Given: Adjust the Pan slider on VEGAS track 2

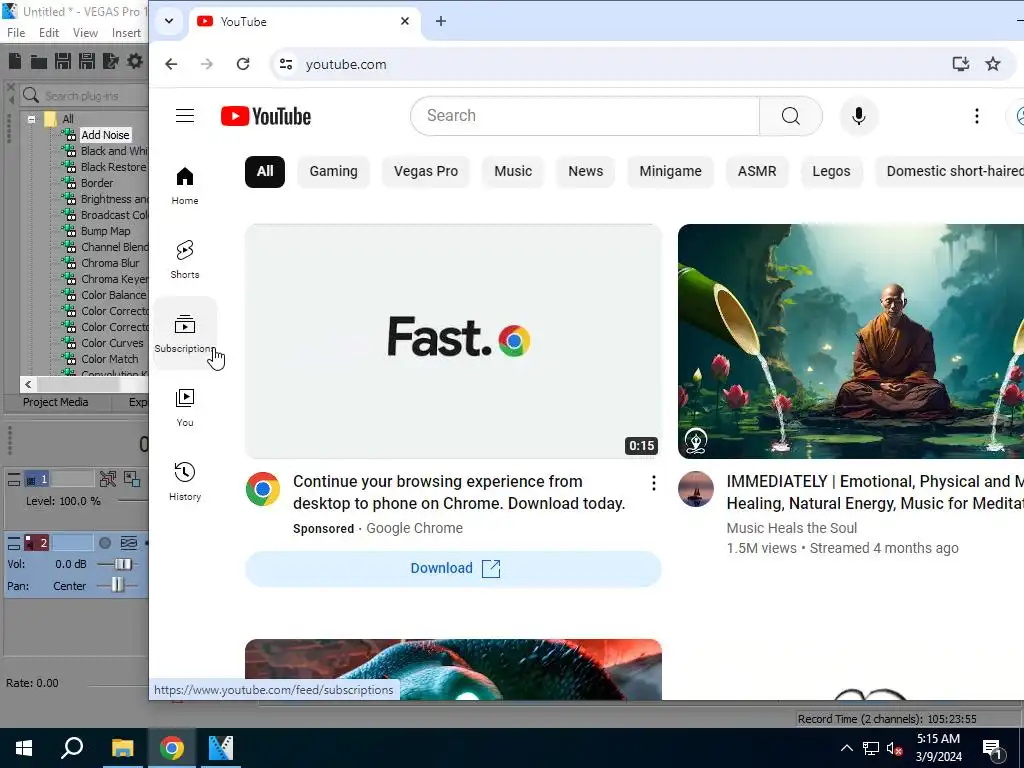Looking at the screenshot, I should 117,586.
